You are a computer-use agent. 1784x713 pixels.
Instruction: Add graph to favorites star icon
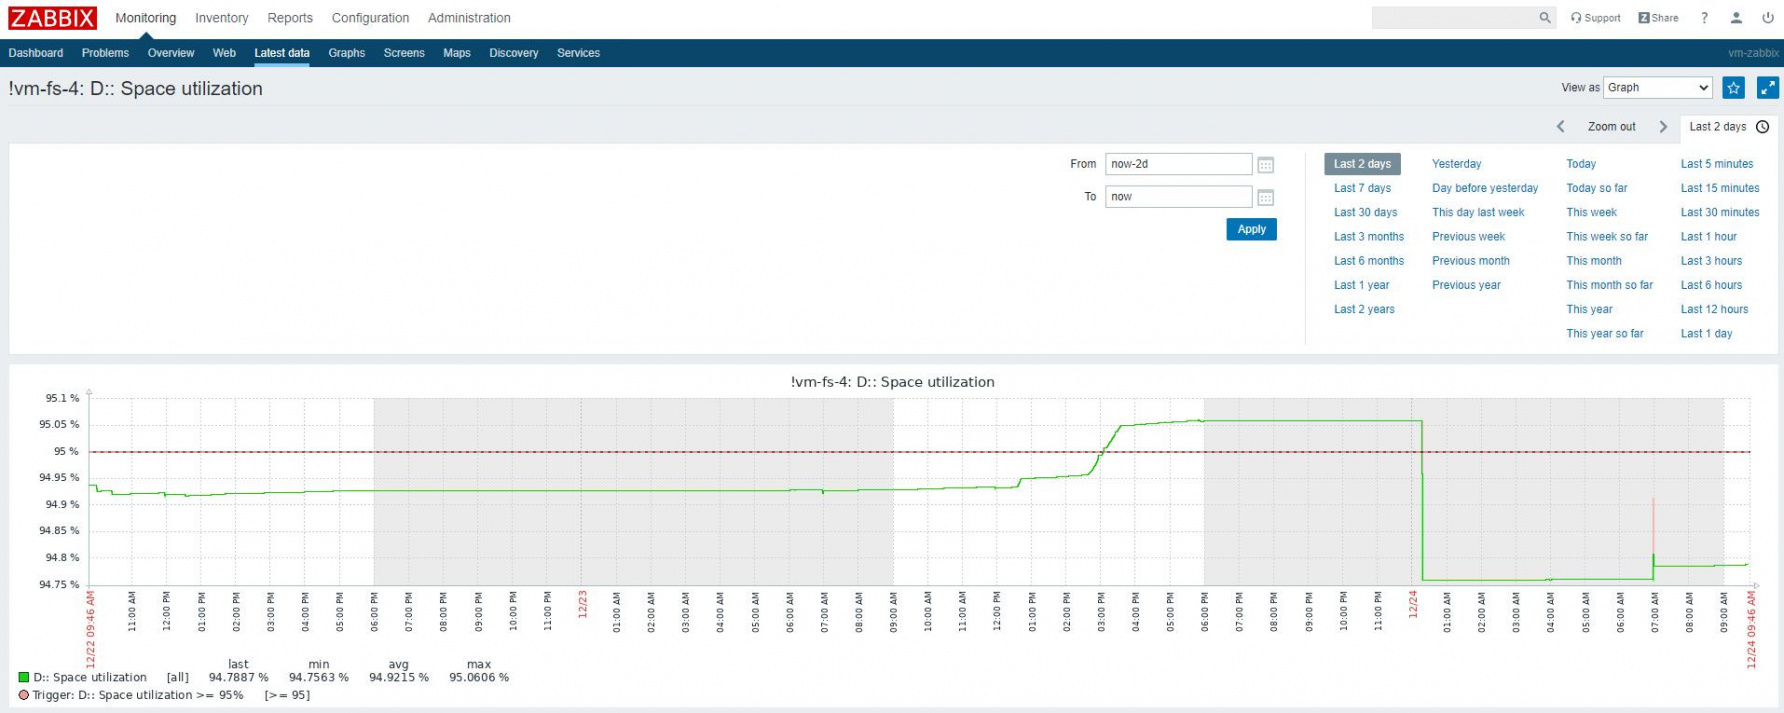point(1734,88)
